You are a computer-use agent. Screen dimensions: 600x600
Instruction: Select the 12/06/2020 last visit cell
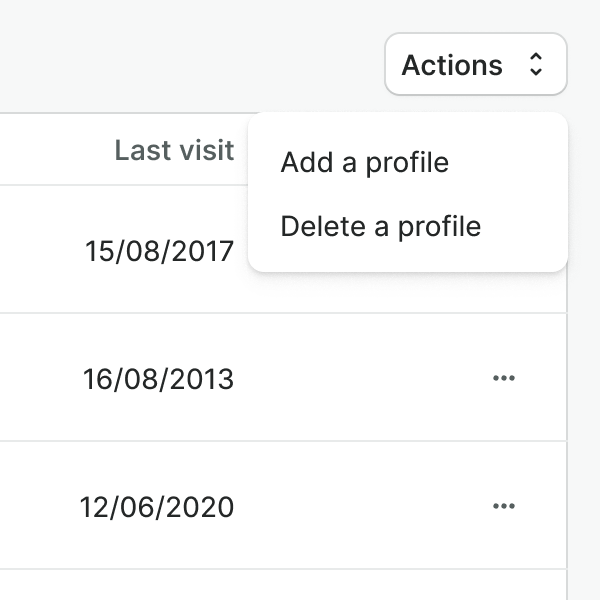point(157,507)
